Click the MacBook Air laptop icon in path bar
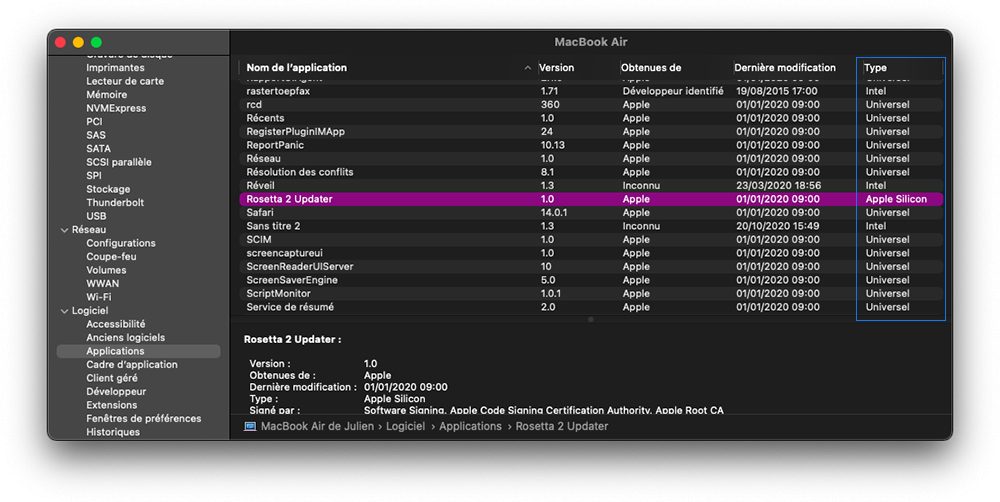1000x502 pixels. tap(250, 426)
